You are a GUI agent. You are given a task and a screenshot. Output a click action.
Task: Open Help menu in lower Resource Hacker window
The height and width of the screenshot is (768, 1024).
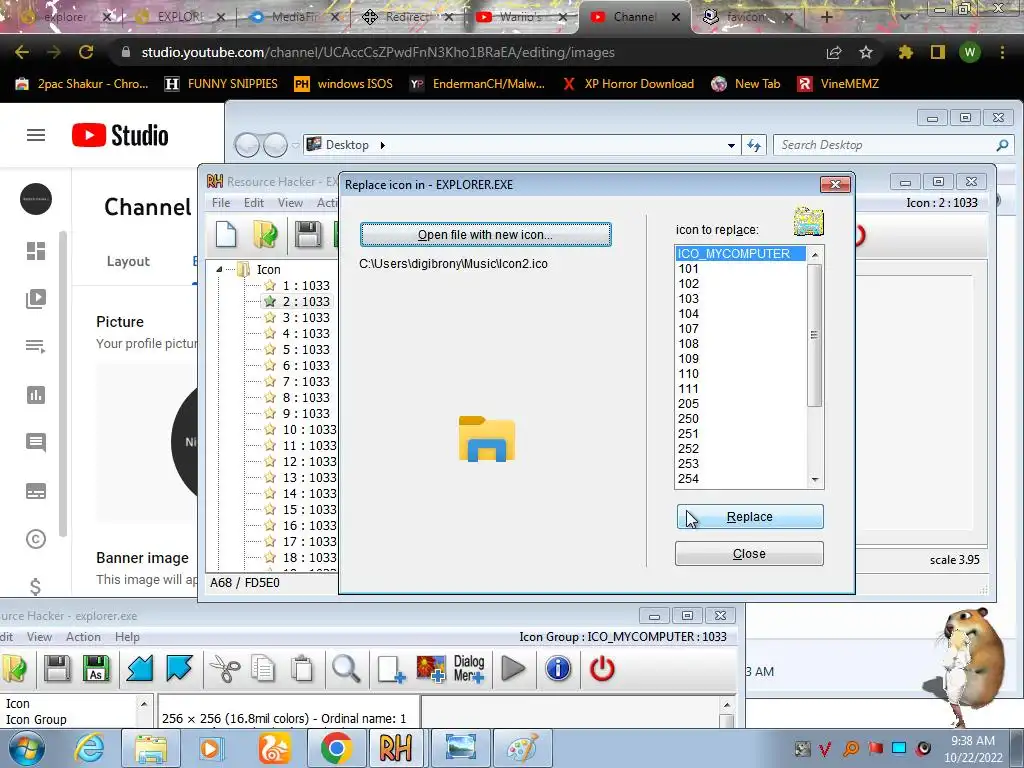(127, 637)
